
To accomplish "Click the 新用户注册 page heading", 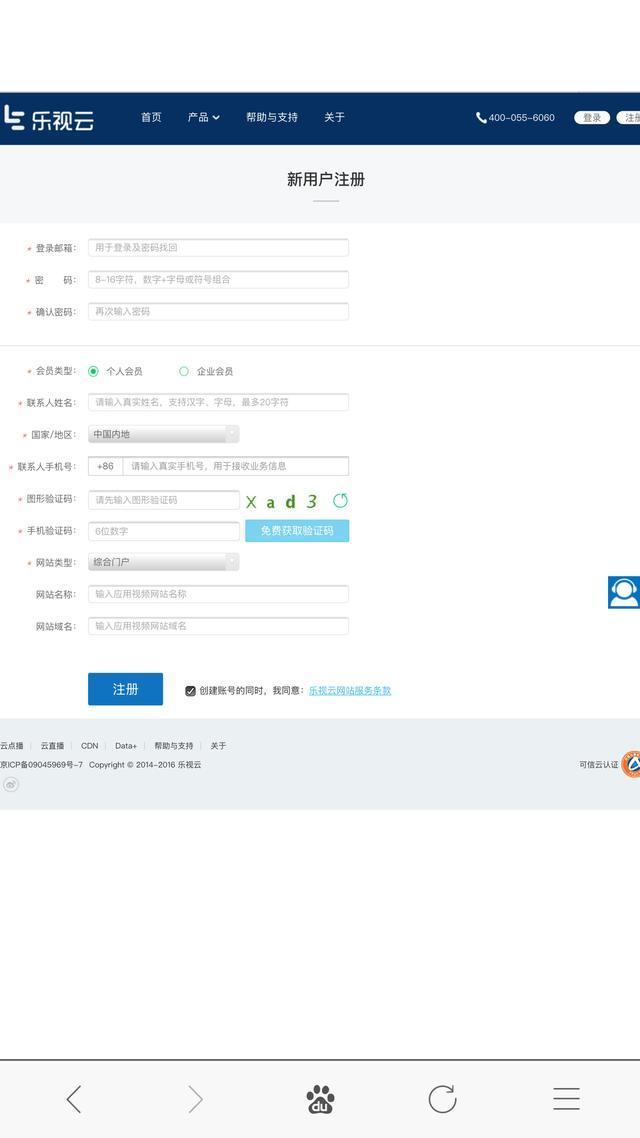I will click(x=326, y=179).
